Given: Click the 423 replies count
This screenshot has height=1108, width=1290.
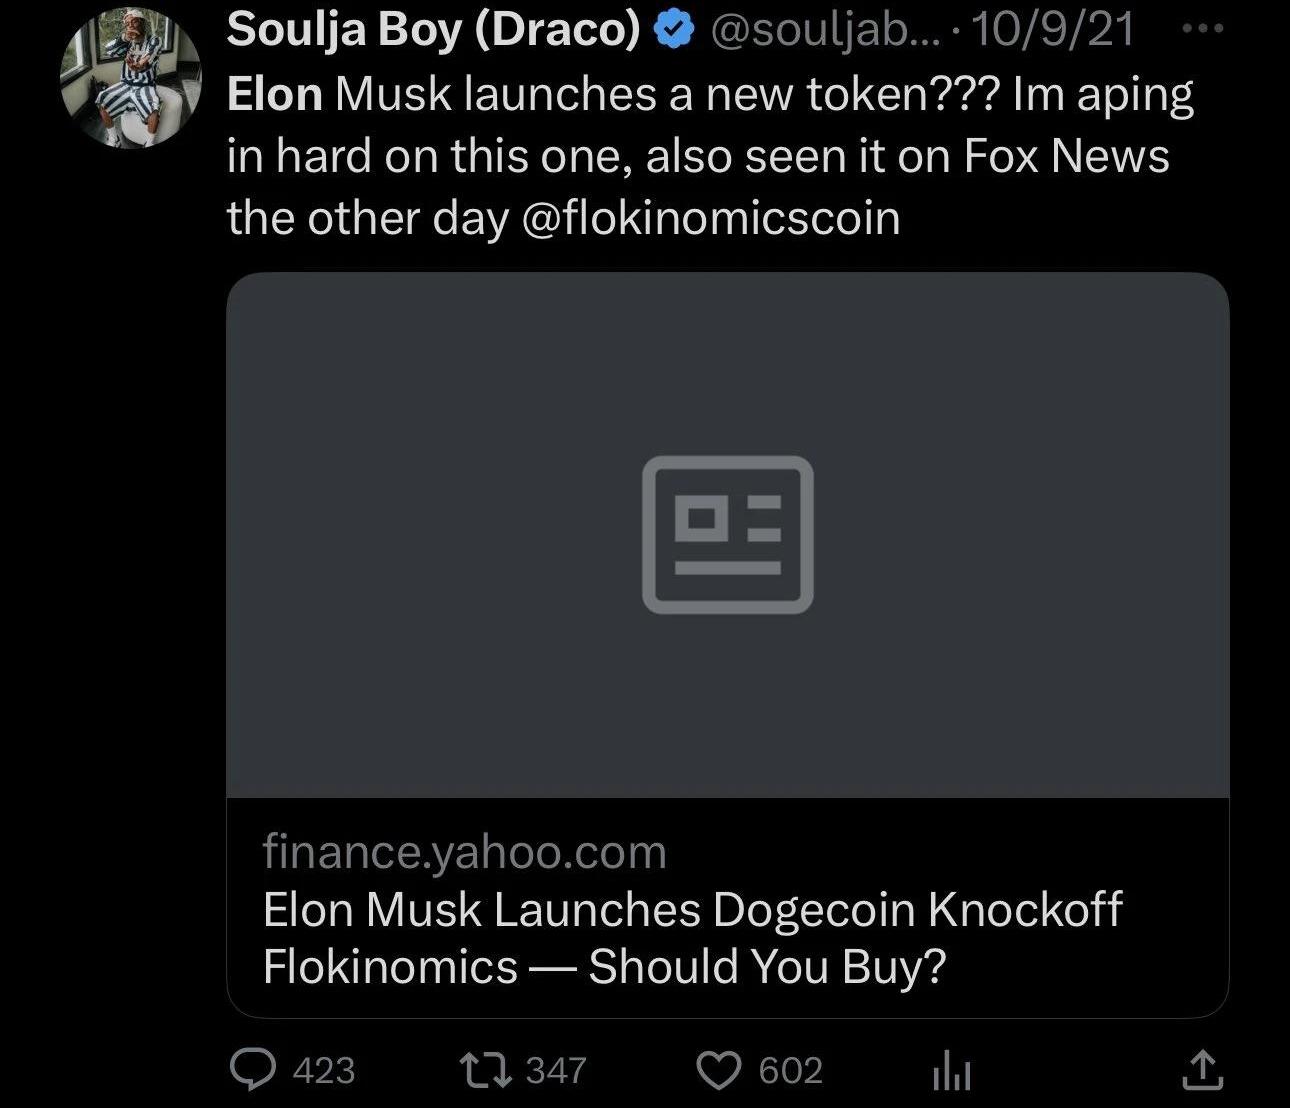Looking at the screenshot, I should tap(324, 1071).
